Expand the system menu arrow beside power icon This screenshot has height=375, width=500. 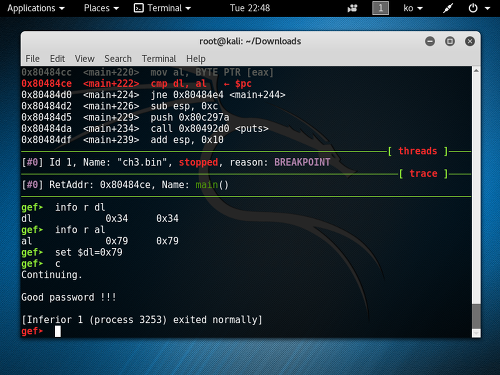[487, 8]
